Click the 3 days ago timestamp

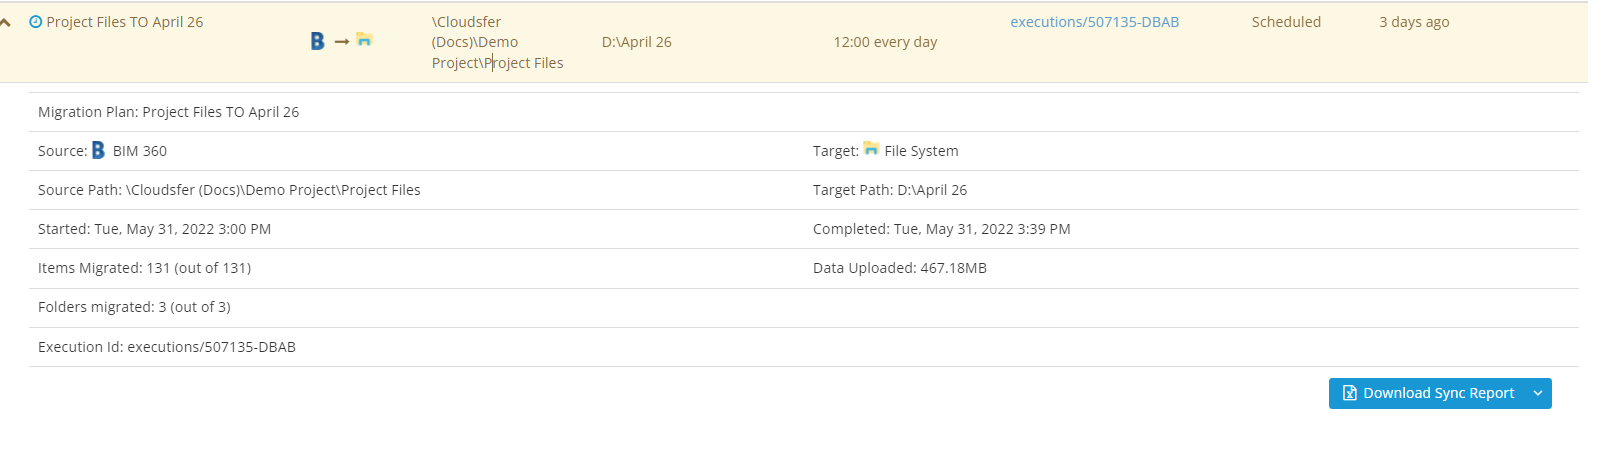coord(1414,22)
